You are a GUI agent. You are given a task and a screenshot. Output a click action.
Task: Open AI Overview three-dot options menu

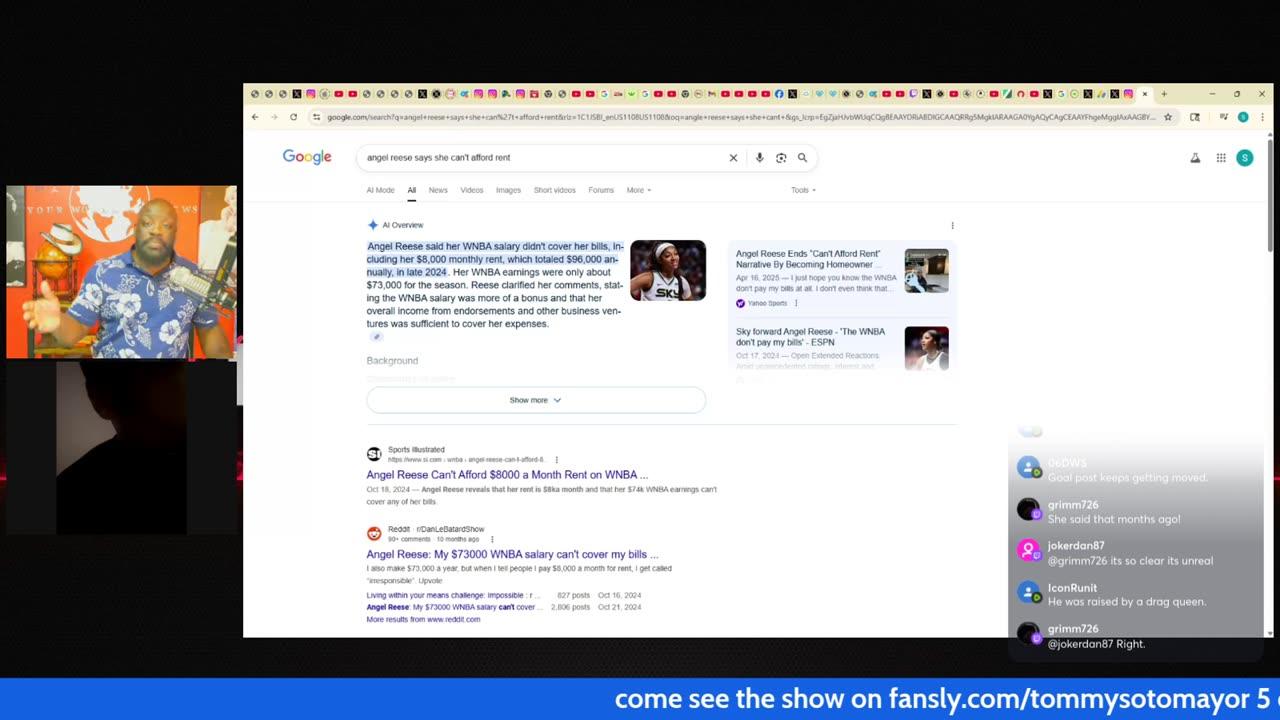click(952, 225)
